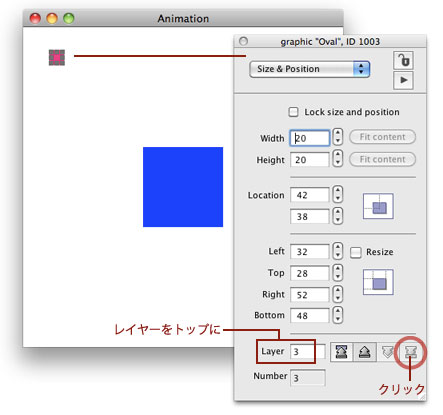Click Fit content button beside Width
Viewport: 443px width, 415px height.
382,137
